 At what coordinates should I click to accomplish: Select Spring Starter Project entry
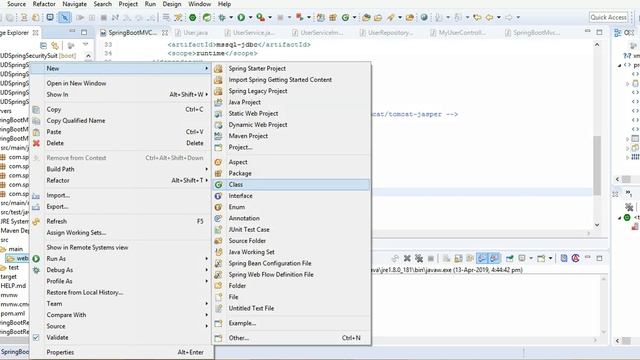[x=291, y=69]
